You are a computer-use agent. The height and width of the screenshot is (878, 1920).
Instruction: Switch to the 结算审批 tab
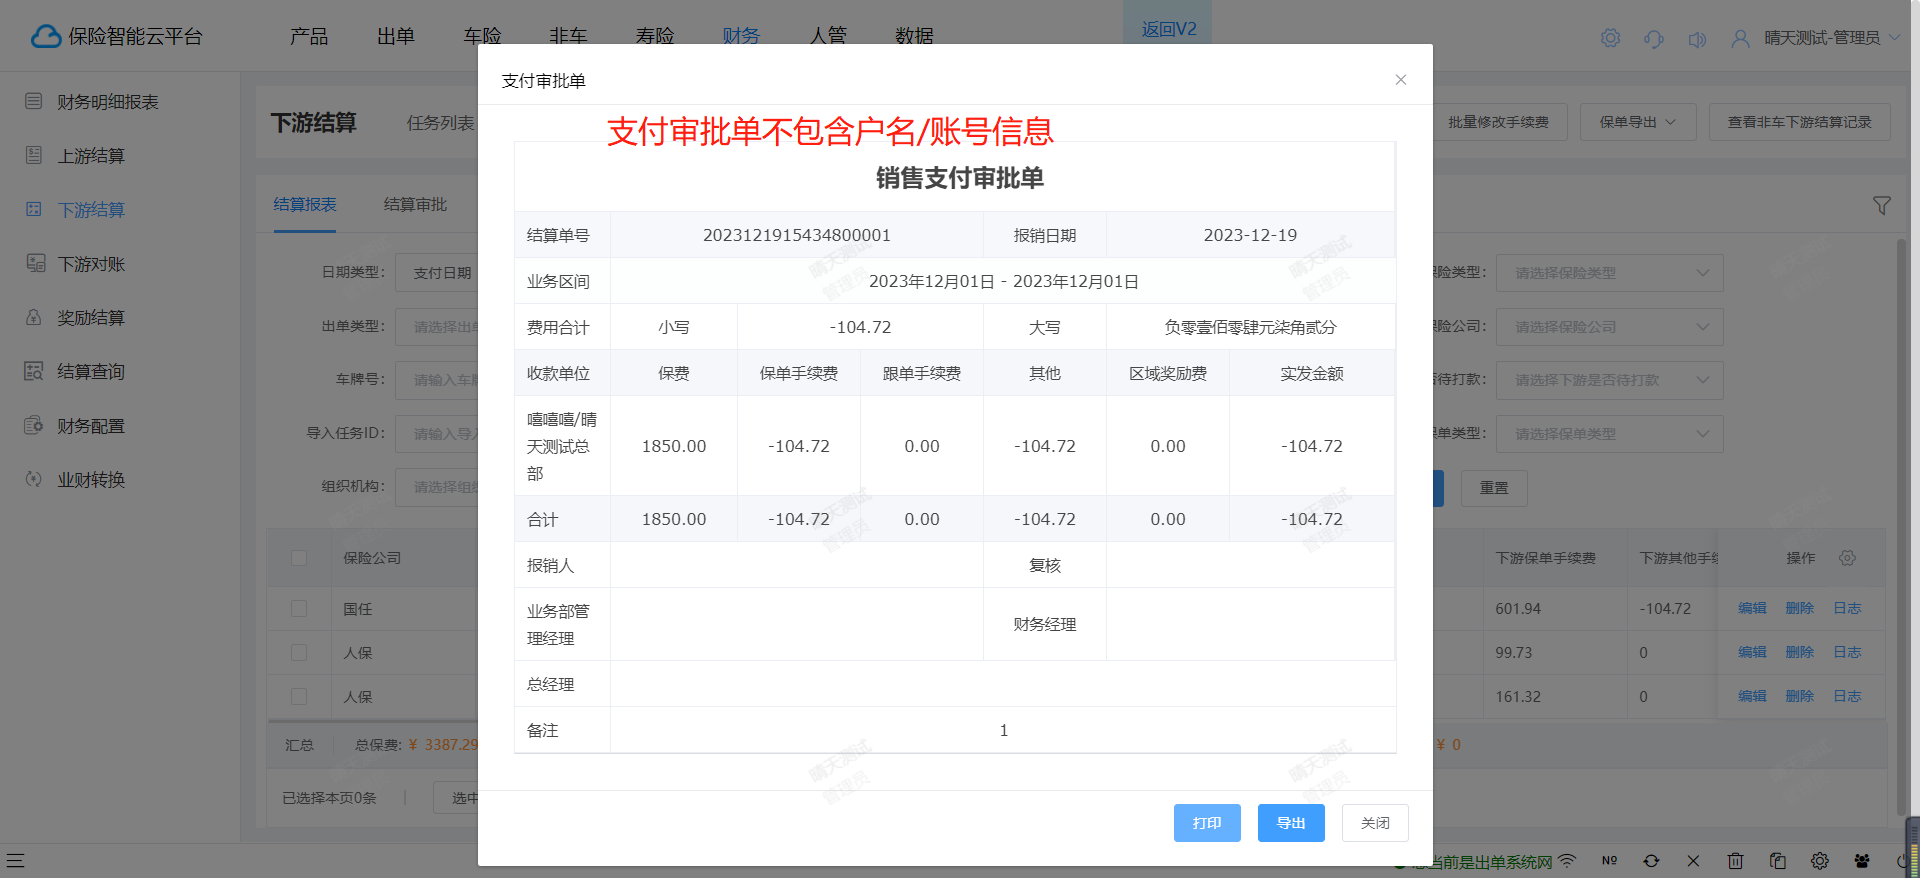click(415, 204)
